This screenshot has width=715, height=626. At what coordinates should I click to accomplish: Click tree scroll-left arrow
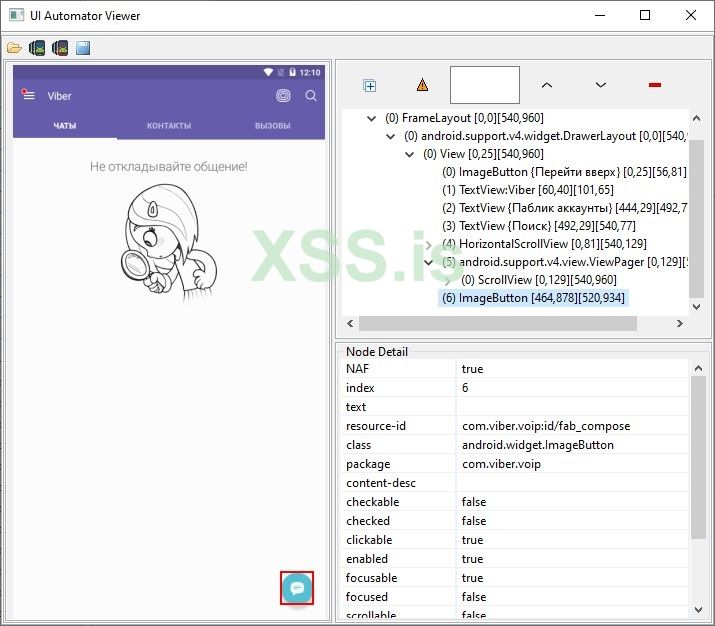coord(350,323)
